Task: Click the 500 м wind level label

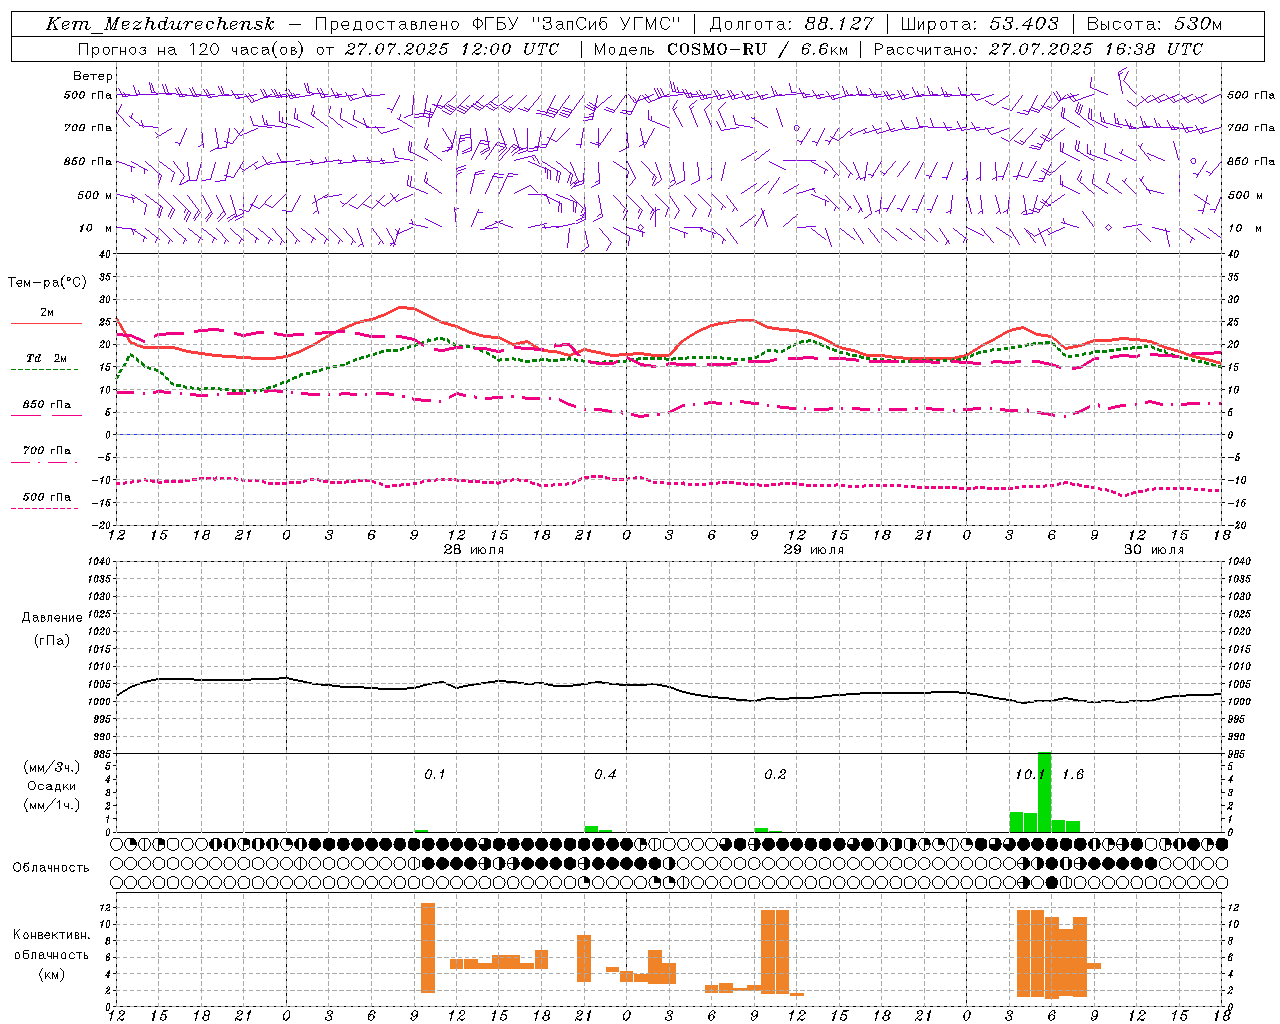Action: (x=95, y=195)
